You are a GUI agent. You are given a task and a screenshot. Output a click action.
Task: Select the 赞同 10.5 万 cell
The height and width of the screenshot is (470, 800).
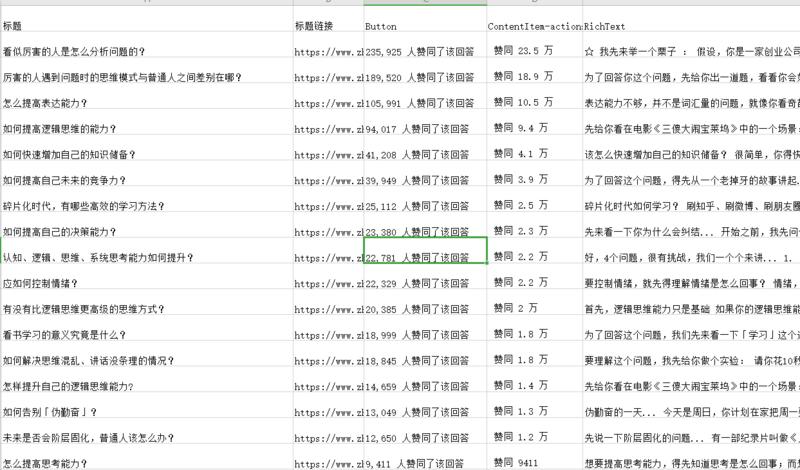click(534, 103)
